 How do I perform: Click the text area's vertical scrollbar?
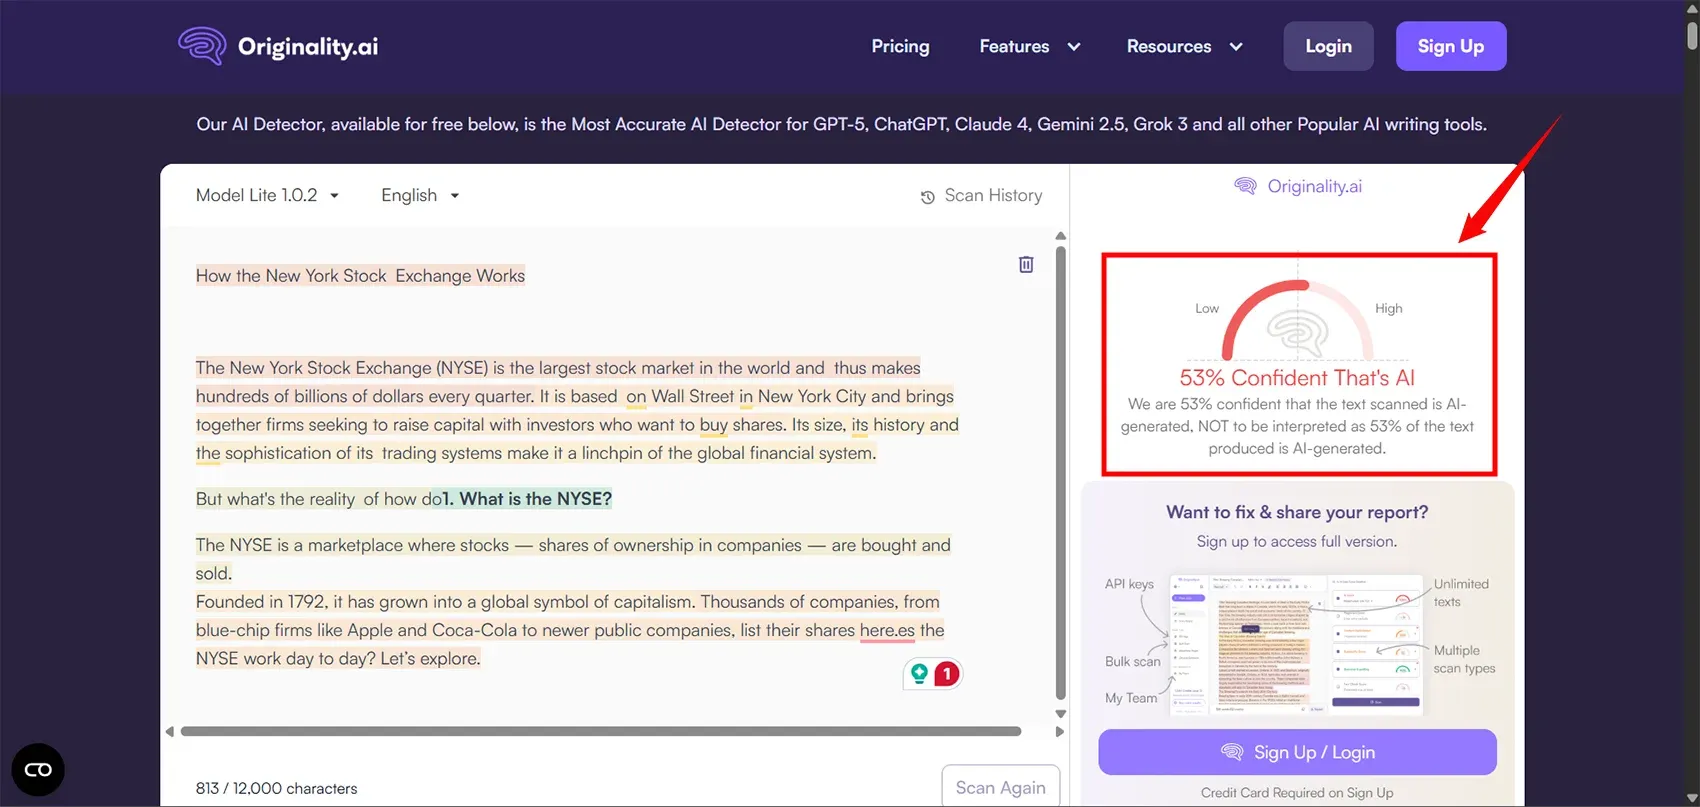[1060, 470]
